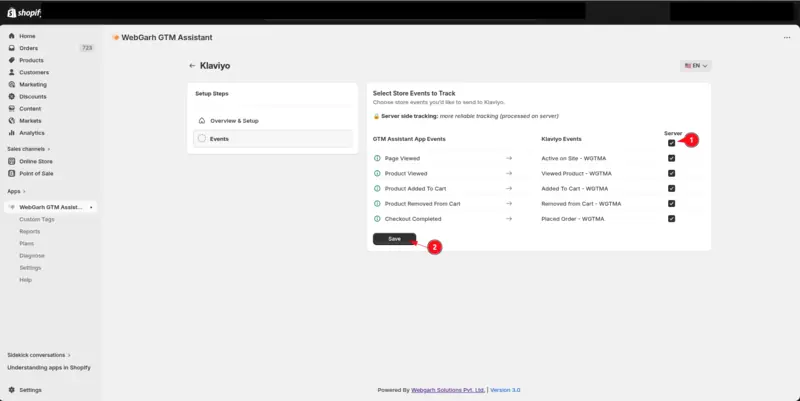Image resolution: width=800 pixels, height=401 pixels.
Task: Click the WebGarh GTM Assistant orange logo
Action: [116, 37]
